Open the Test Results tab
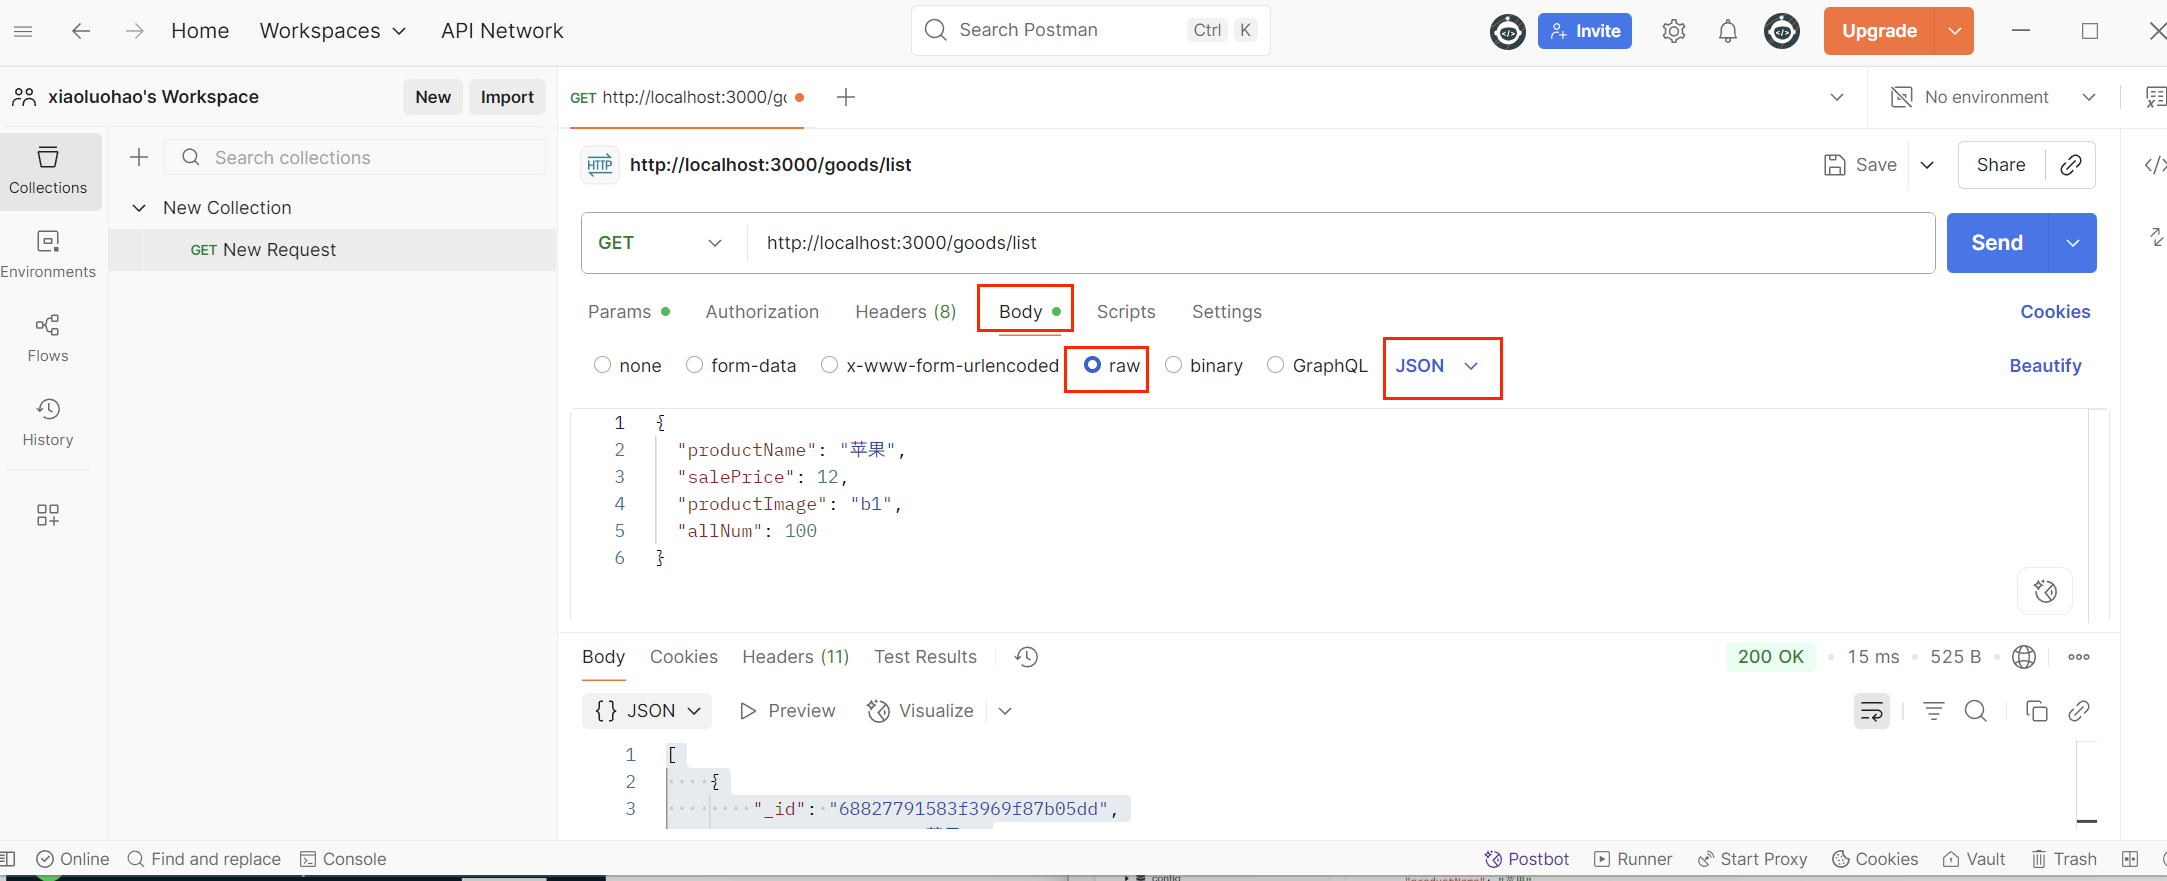The image size is (2167, 881). pyautogui.click(x=925, y=657)
